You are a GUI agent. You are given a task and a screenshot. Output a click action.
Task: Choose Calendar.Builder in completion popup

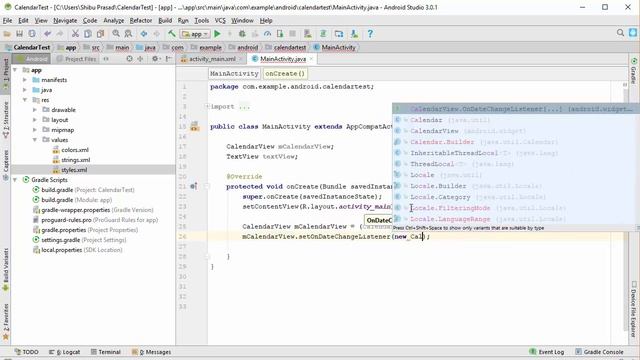click(516, 142)
